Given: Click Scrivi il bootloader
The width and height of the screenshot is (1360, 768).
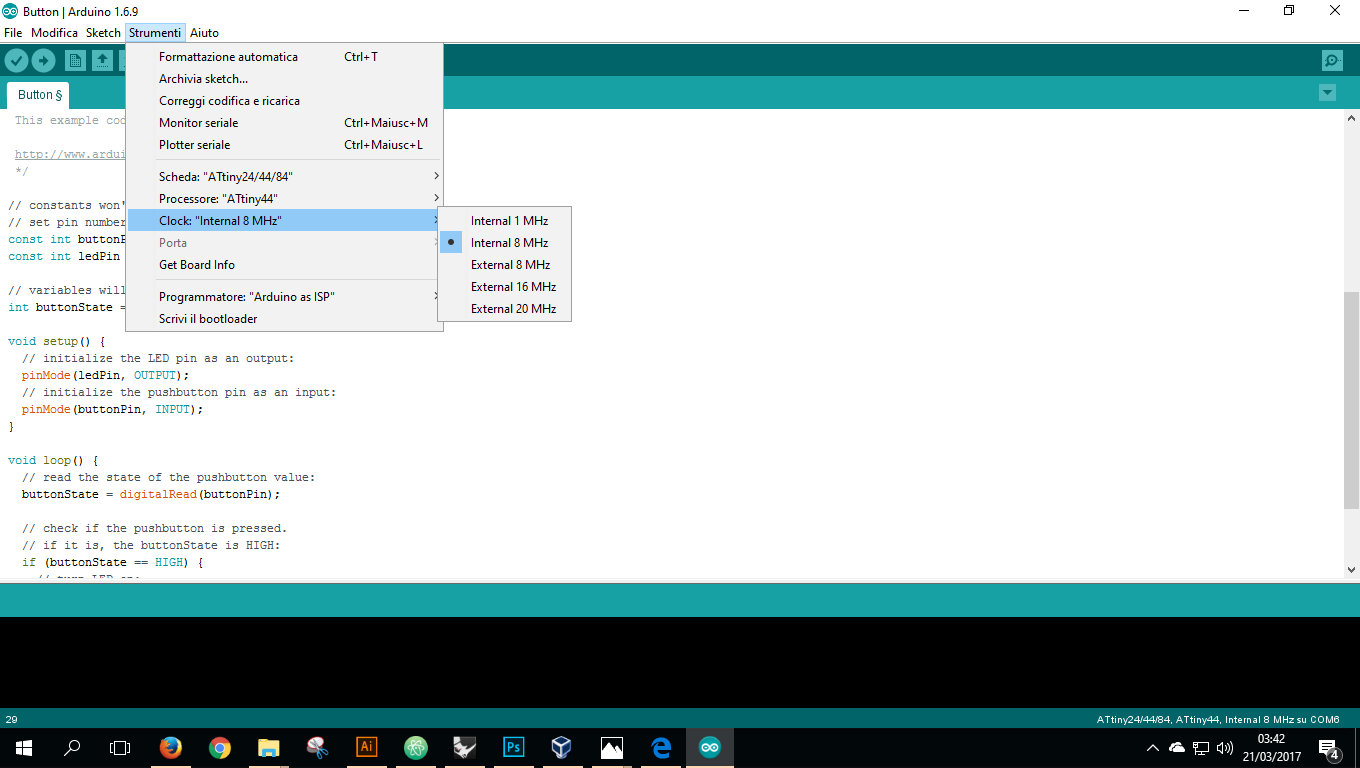Looking at the screenshot, I should [x=284, y=319].
